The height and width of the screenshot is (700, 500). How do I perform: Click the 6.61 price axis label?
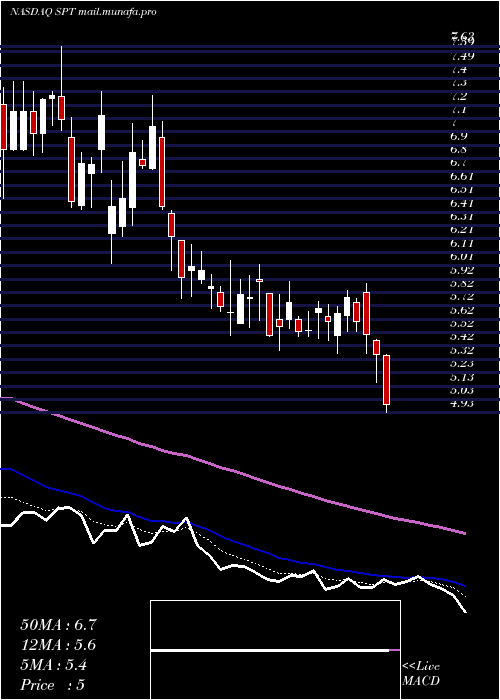pos(462,177)
